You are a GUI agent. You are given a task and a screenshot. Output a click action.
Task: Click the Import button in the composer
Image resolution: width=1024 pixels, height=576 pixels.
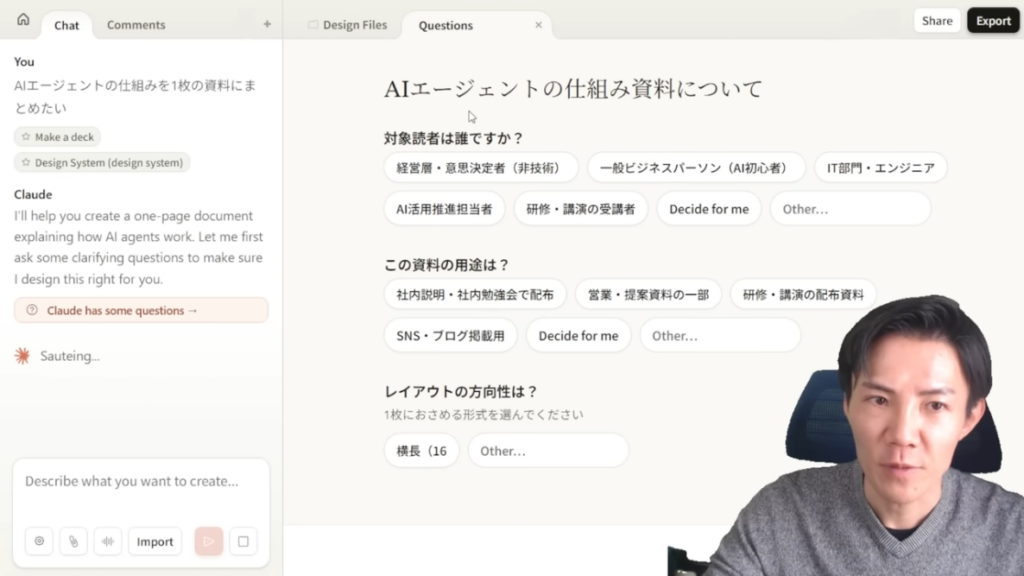155,541
